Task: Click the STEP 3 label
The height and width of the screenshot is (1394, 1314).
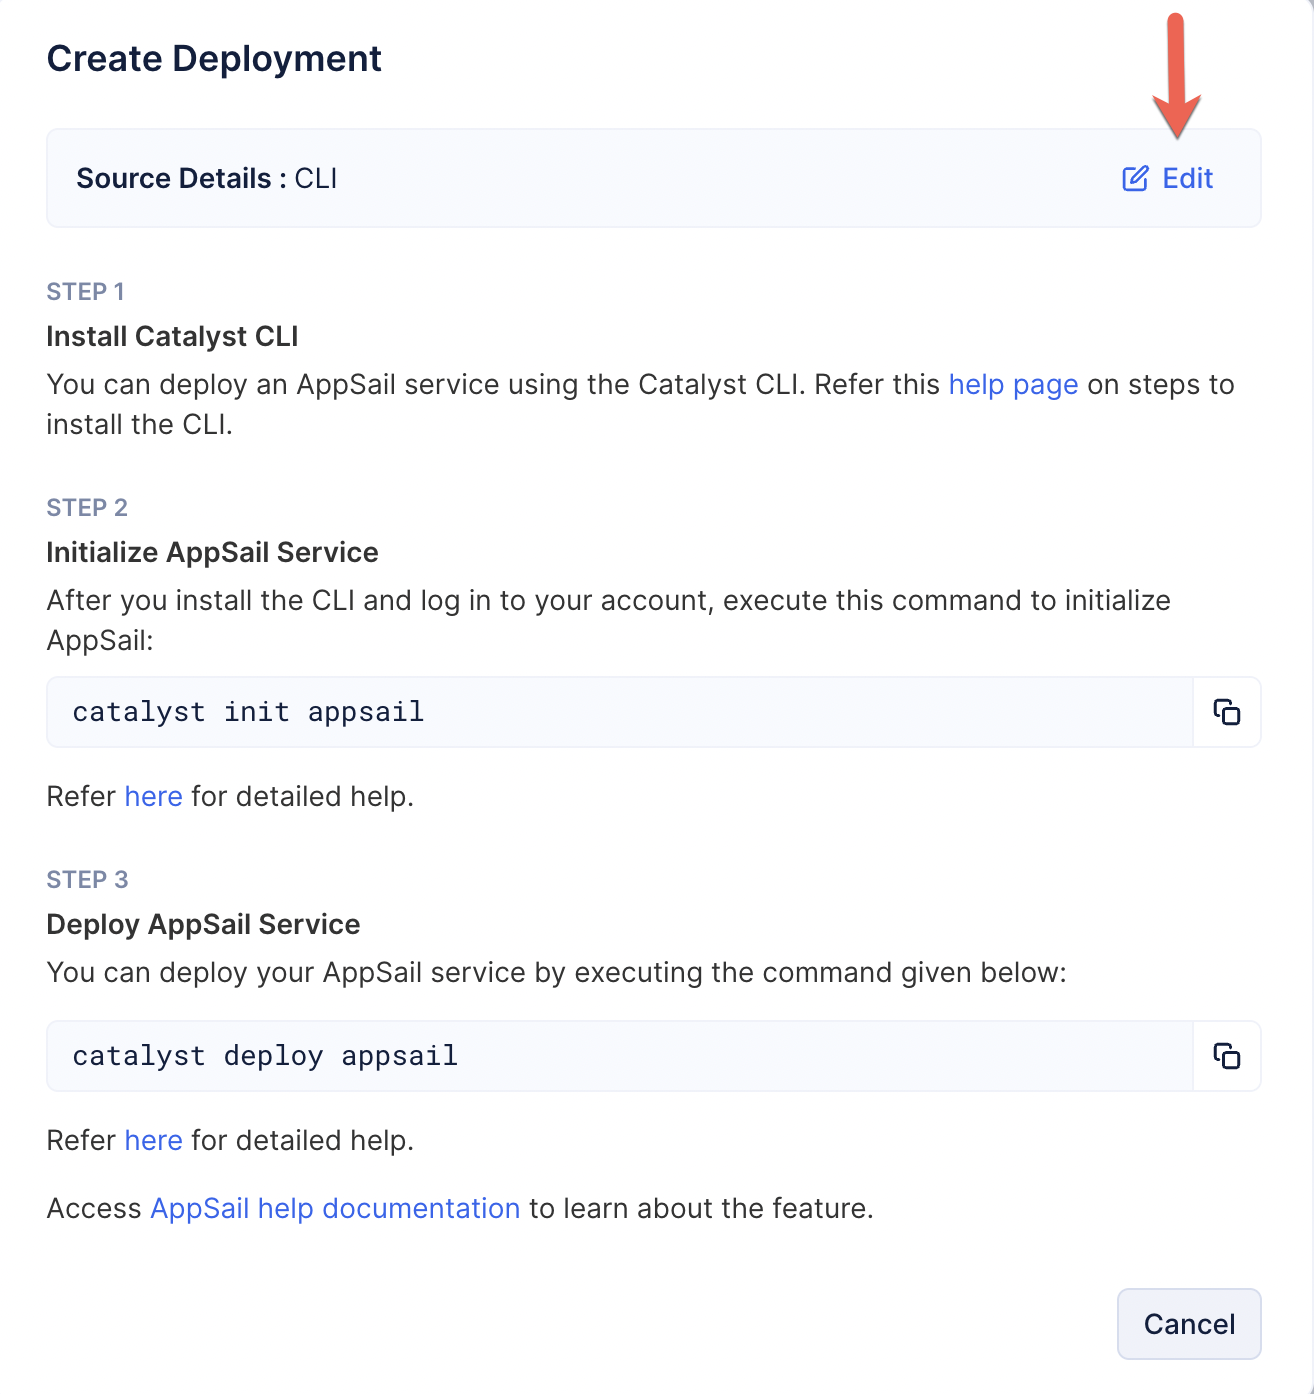Action: coord(87,880)
